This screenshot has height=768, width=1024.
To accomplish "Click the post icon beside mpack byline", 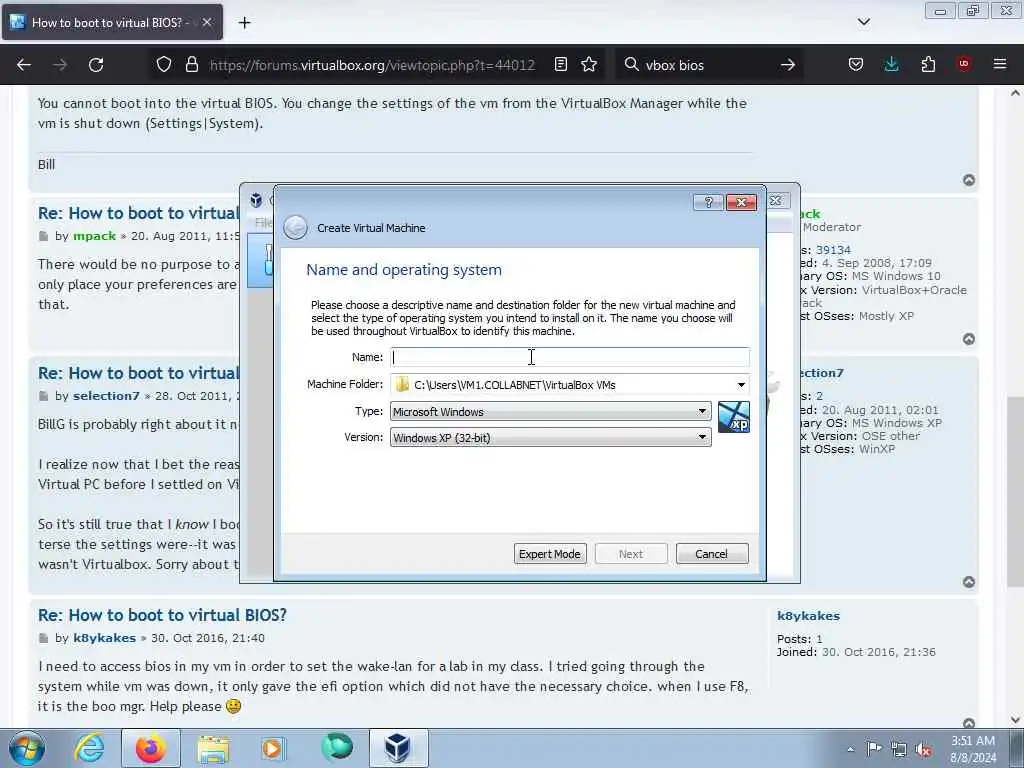I will [x=44, y=236].
